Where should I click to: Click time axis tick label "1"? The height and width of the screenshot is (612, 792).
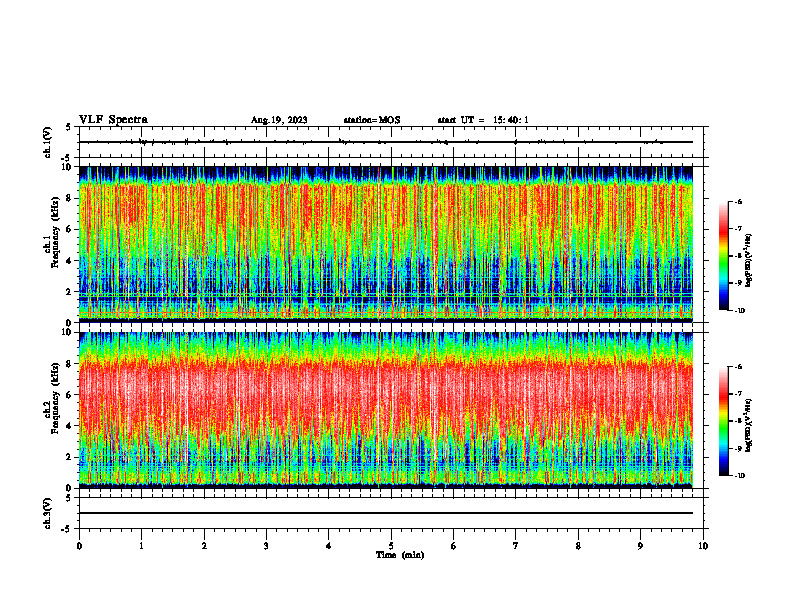141,546
